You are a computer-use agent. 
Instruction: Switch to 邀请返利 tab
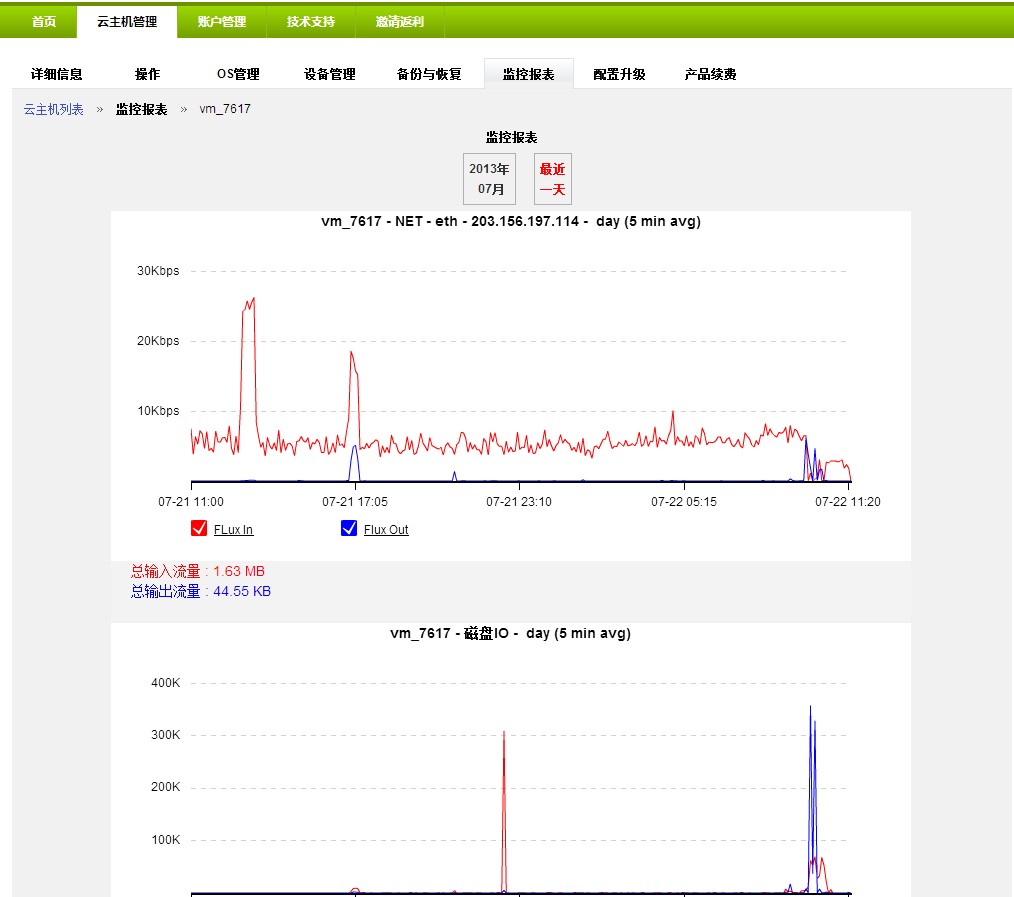400,21
